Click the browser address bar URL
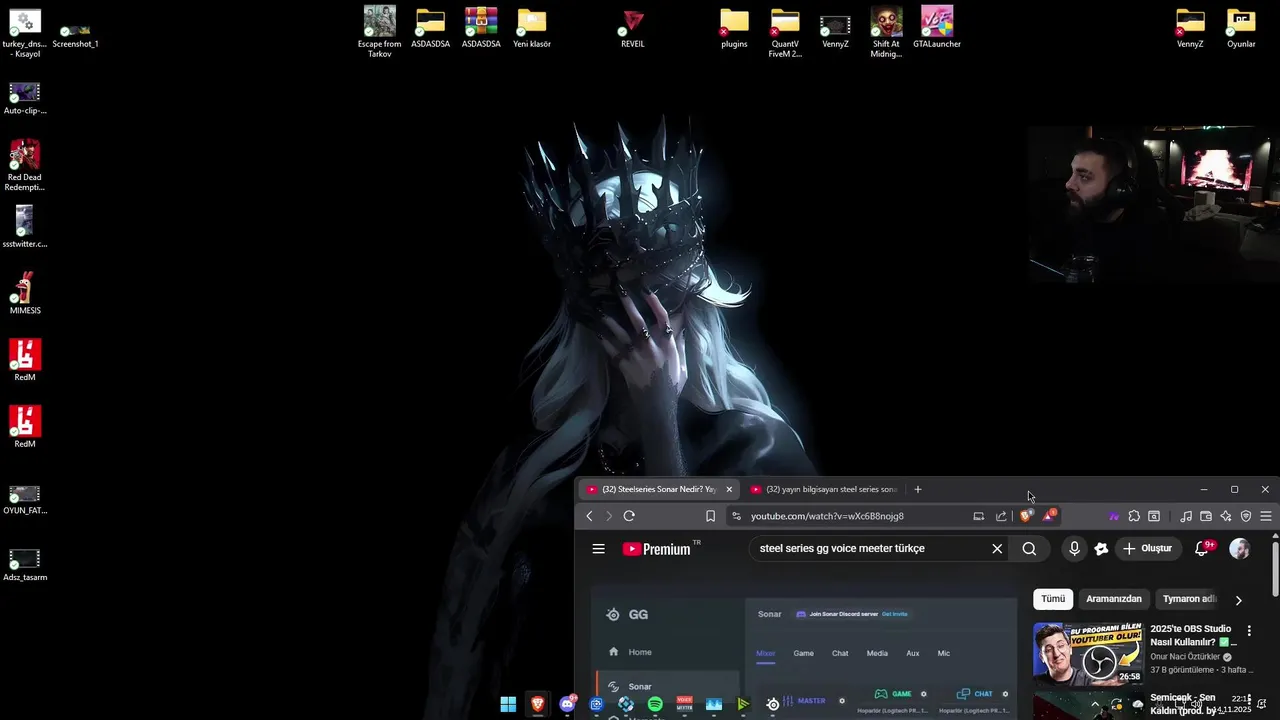Screen dimensions: 1280x720 [827, 516]
